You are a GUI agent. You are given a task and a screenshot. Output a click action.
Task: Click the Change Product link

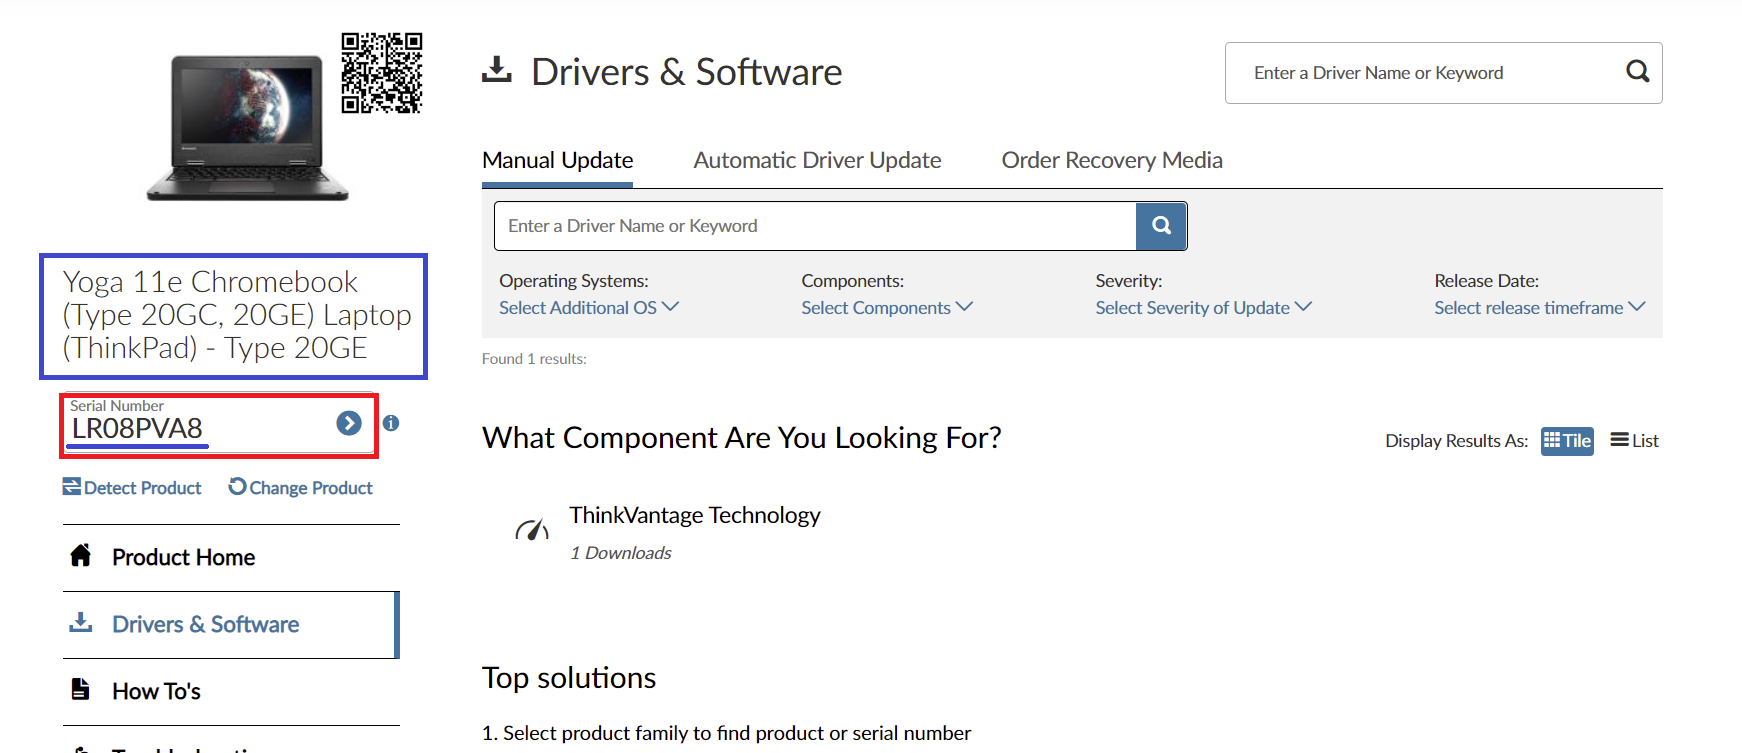(x=301, y=488)
